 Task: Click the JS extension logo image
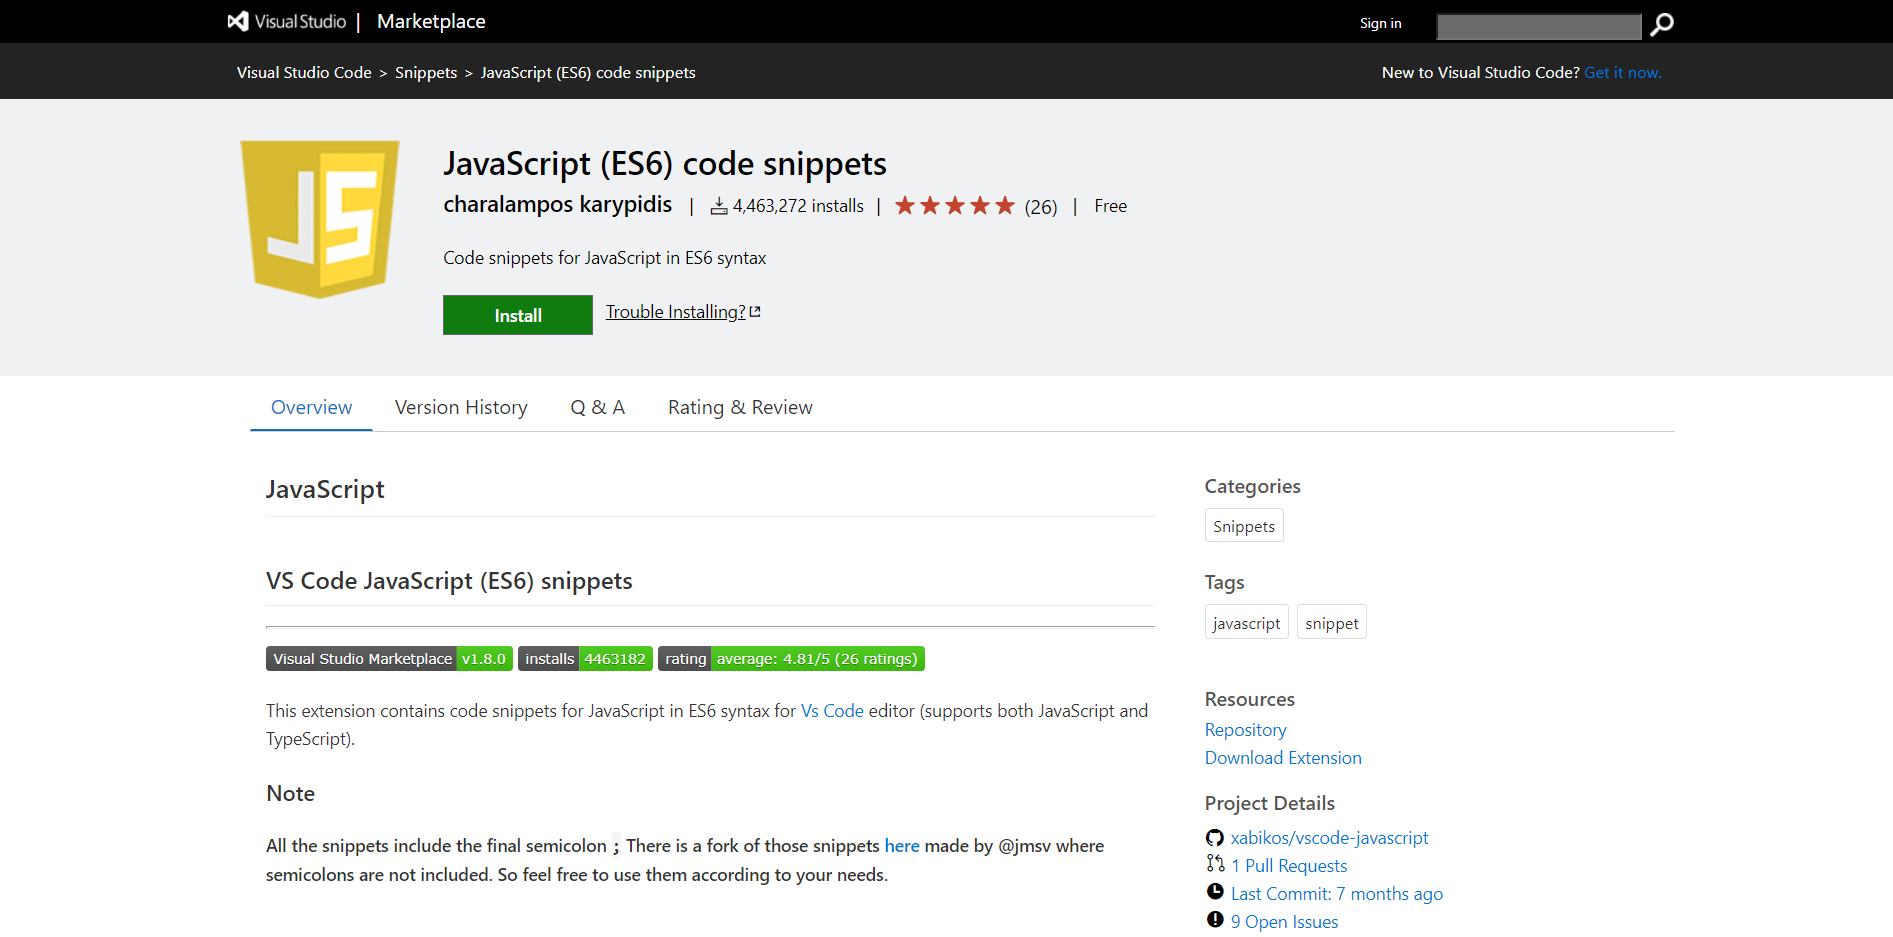point(320,219)
